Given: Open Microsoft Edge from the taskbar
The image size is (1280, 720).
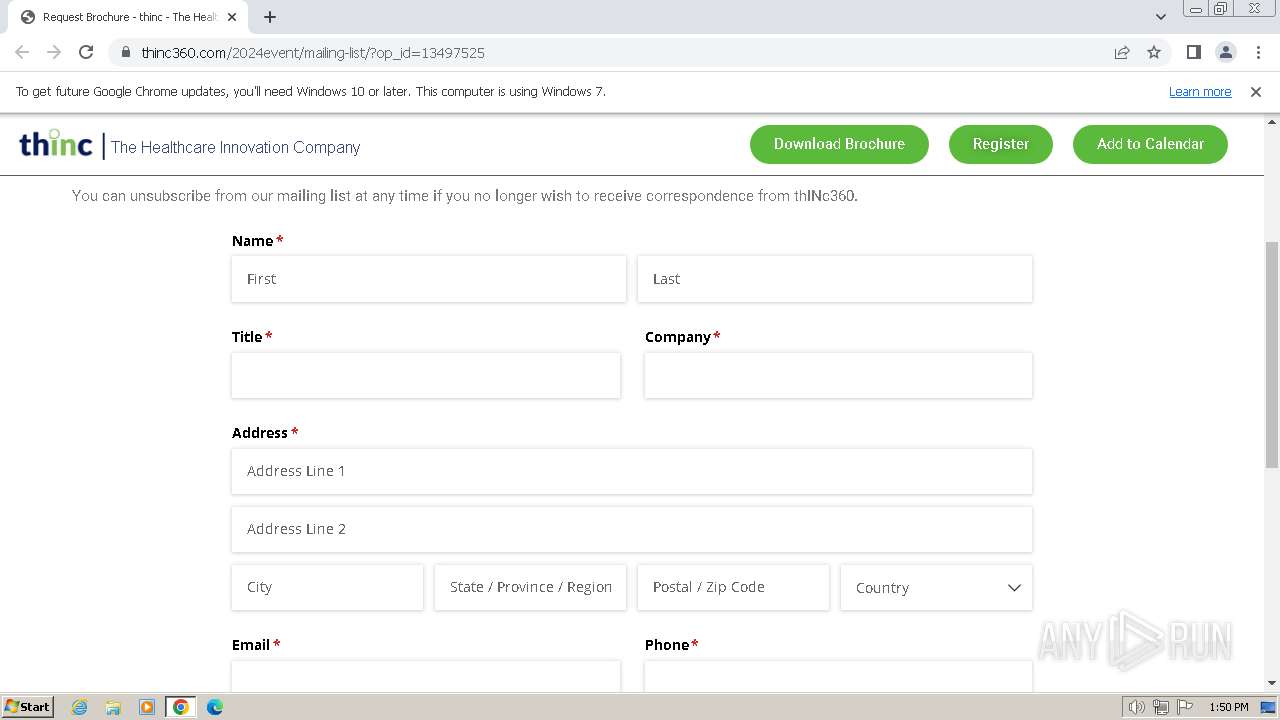Looking at the screenshot, I should [215, 707].
